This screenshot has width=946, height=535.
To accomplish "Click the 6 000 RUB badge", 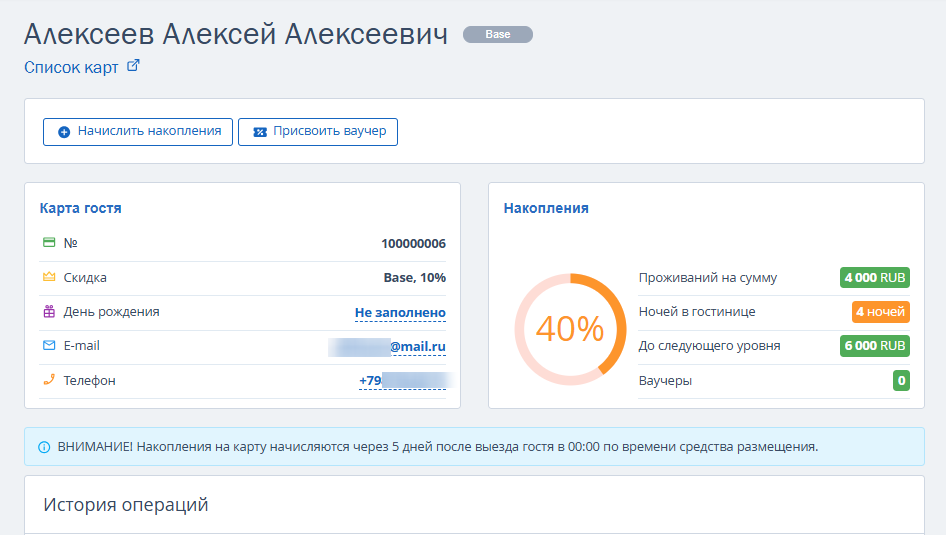I will pyautogui.click(x=875, y=346).
